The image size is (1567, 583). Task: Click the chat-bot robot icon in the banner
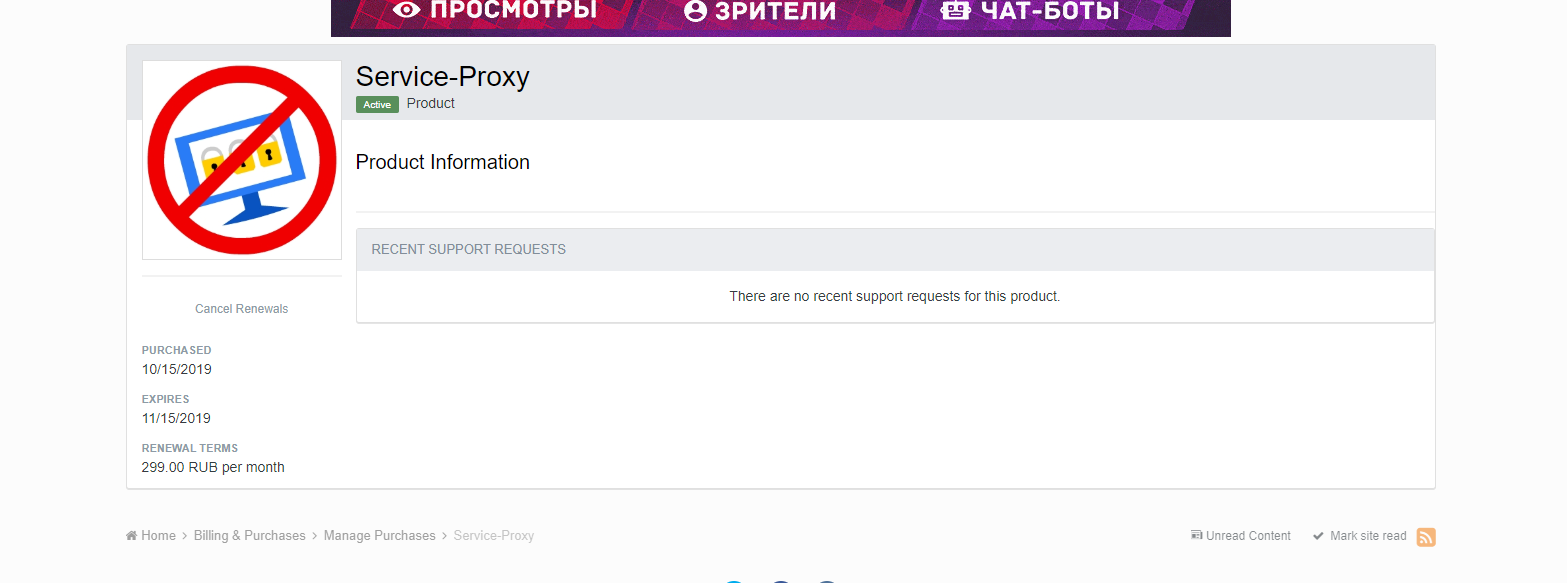pyautogui.click(x=956, y=11)
